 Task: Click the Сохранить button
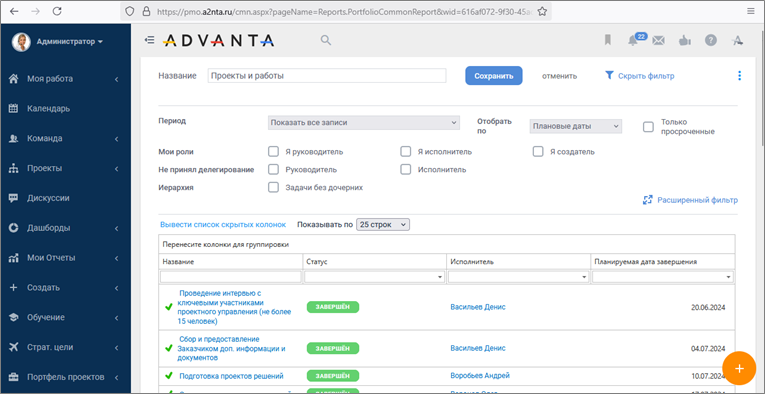point(494,76)
